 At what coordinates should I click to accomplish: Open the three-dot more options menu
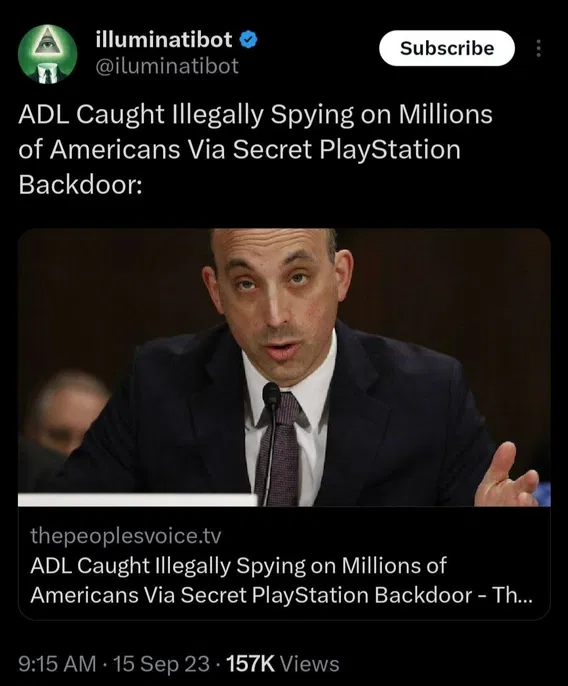tap(539, 48)
